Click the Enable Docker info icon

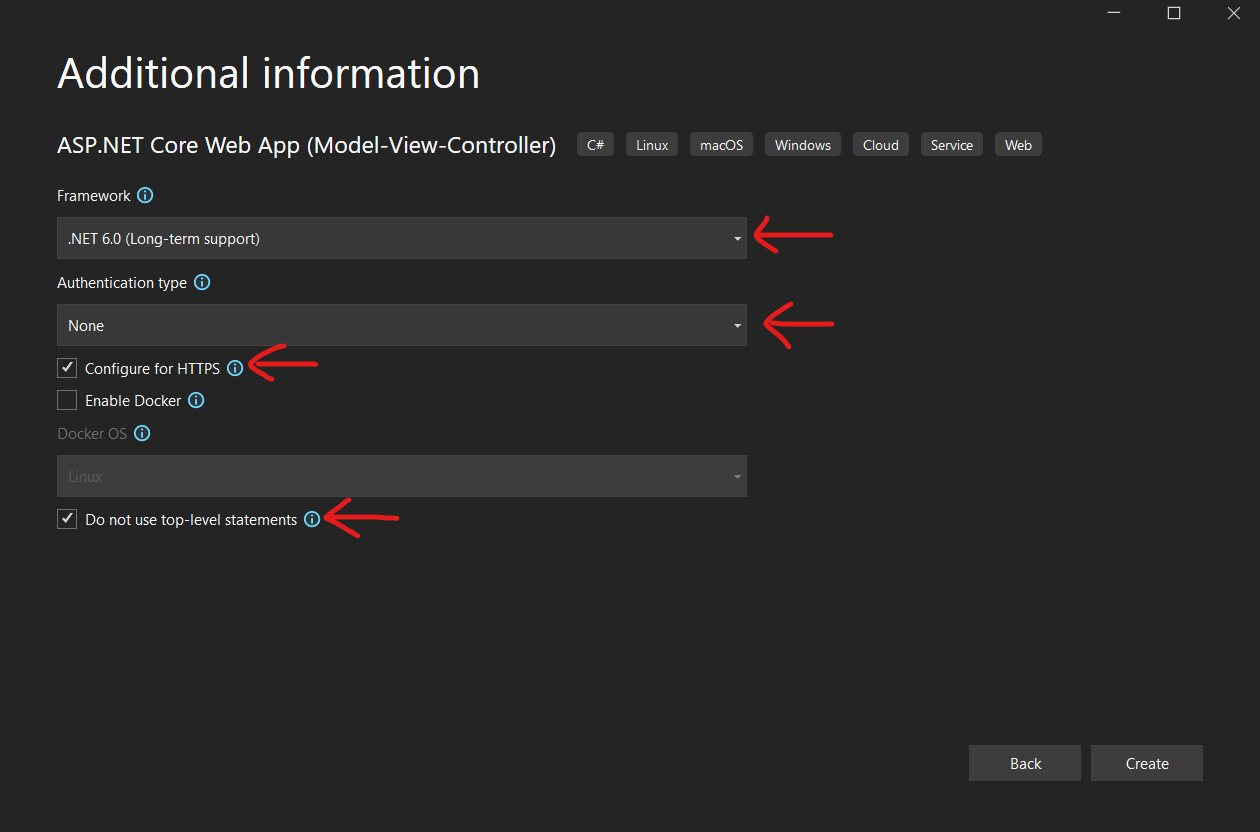197,400
